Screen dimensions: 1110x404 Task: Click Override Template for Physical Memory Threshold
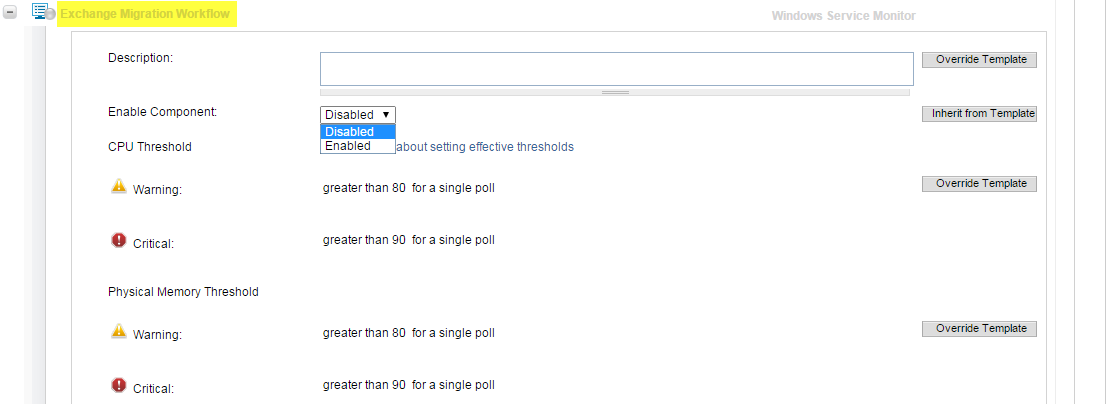[980, 329]
